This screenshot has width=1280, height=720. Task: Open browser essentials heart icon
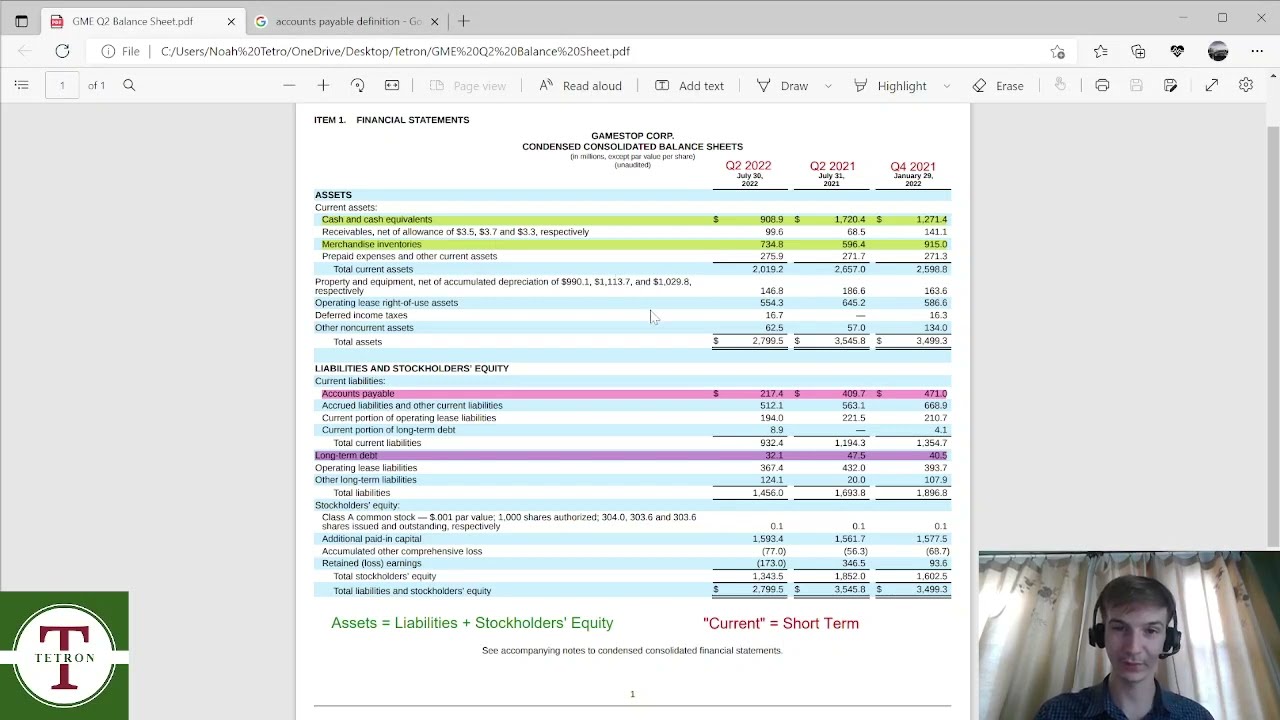coord(1177,51)
